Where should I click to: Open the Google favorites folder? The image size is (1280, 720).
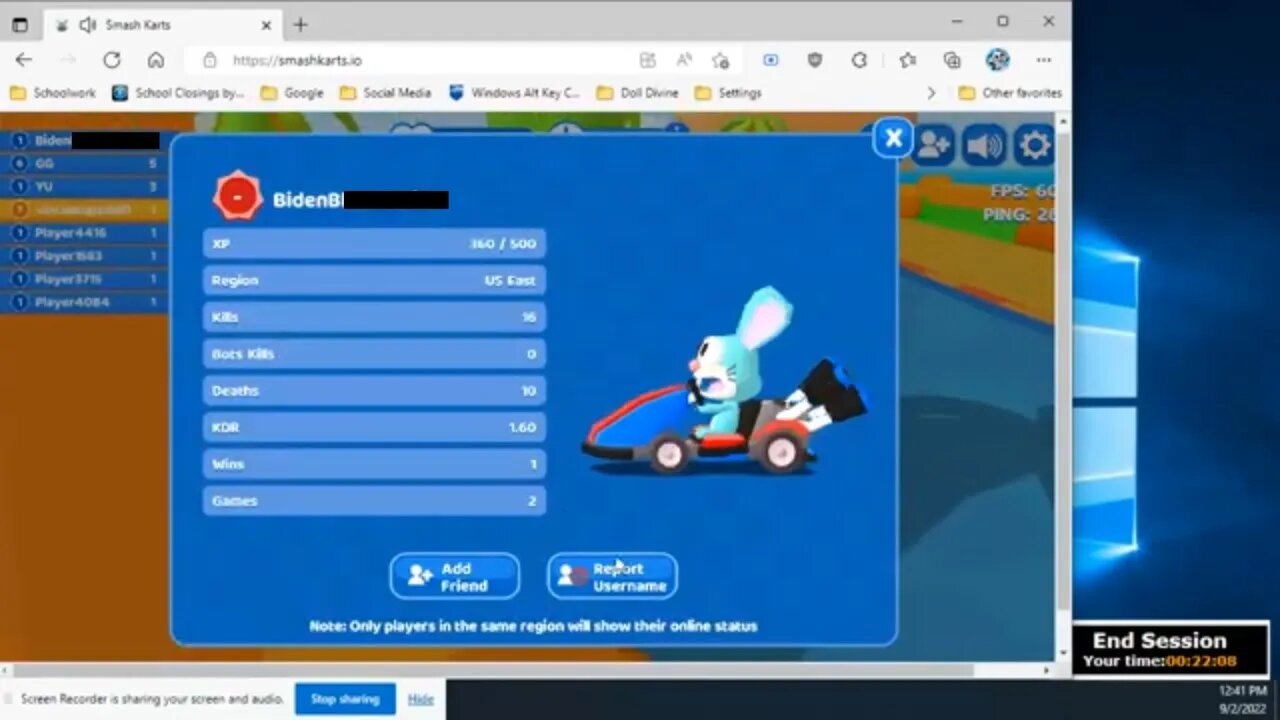tap(292, 93)
